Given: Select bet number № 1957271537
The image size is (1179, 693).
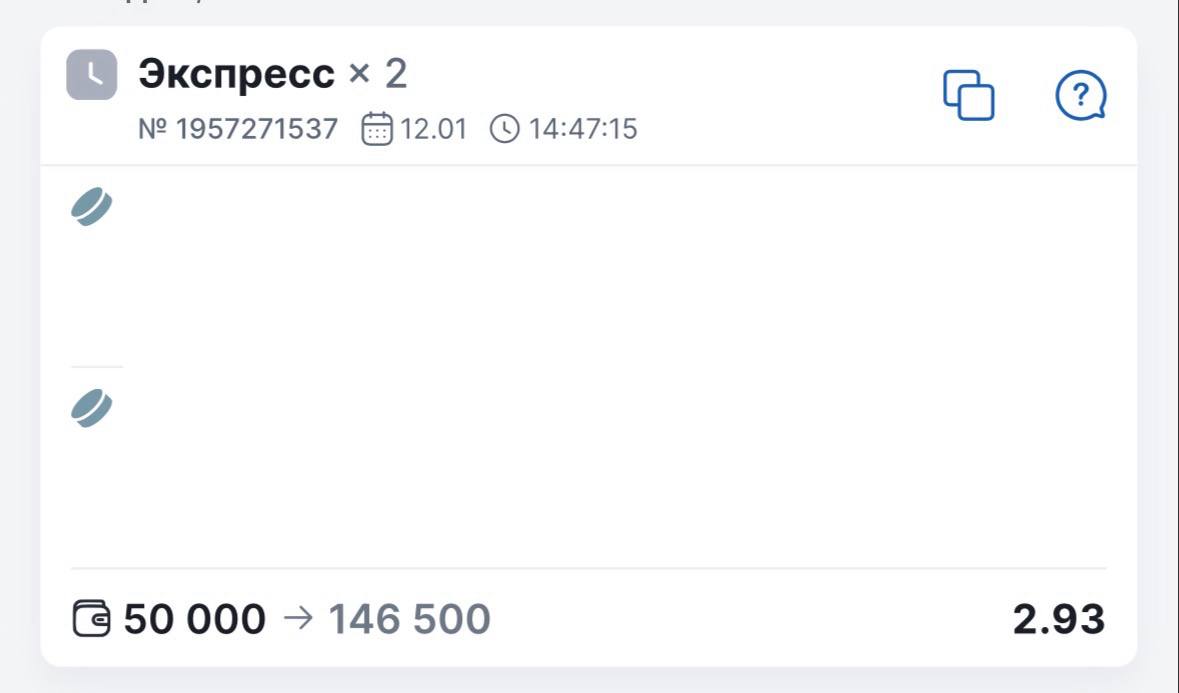Looking at the screenshot, I should [238, 129].
